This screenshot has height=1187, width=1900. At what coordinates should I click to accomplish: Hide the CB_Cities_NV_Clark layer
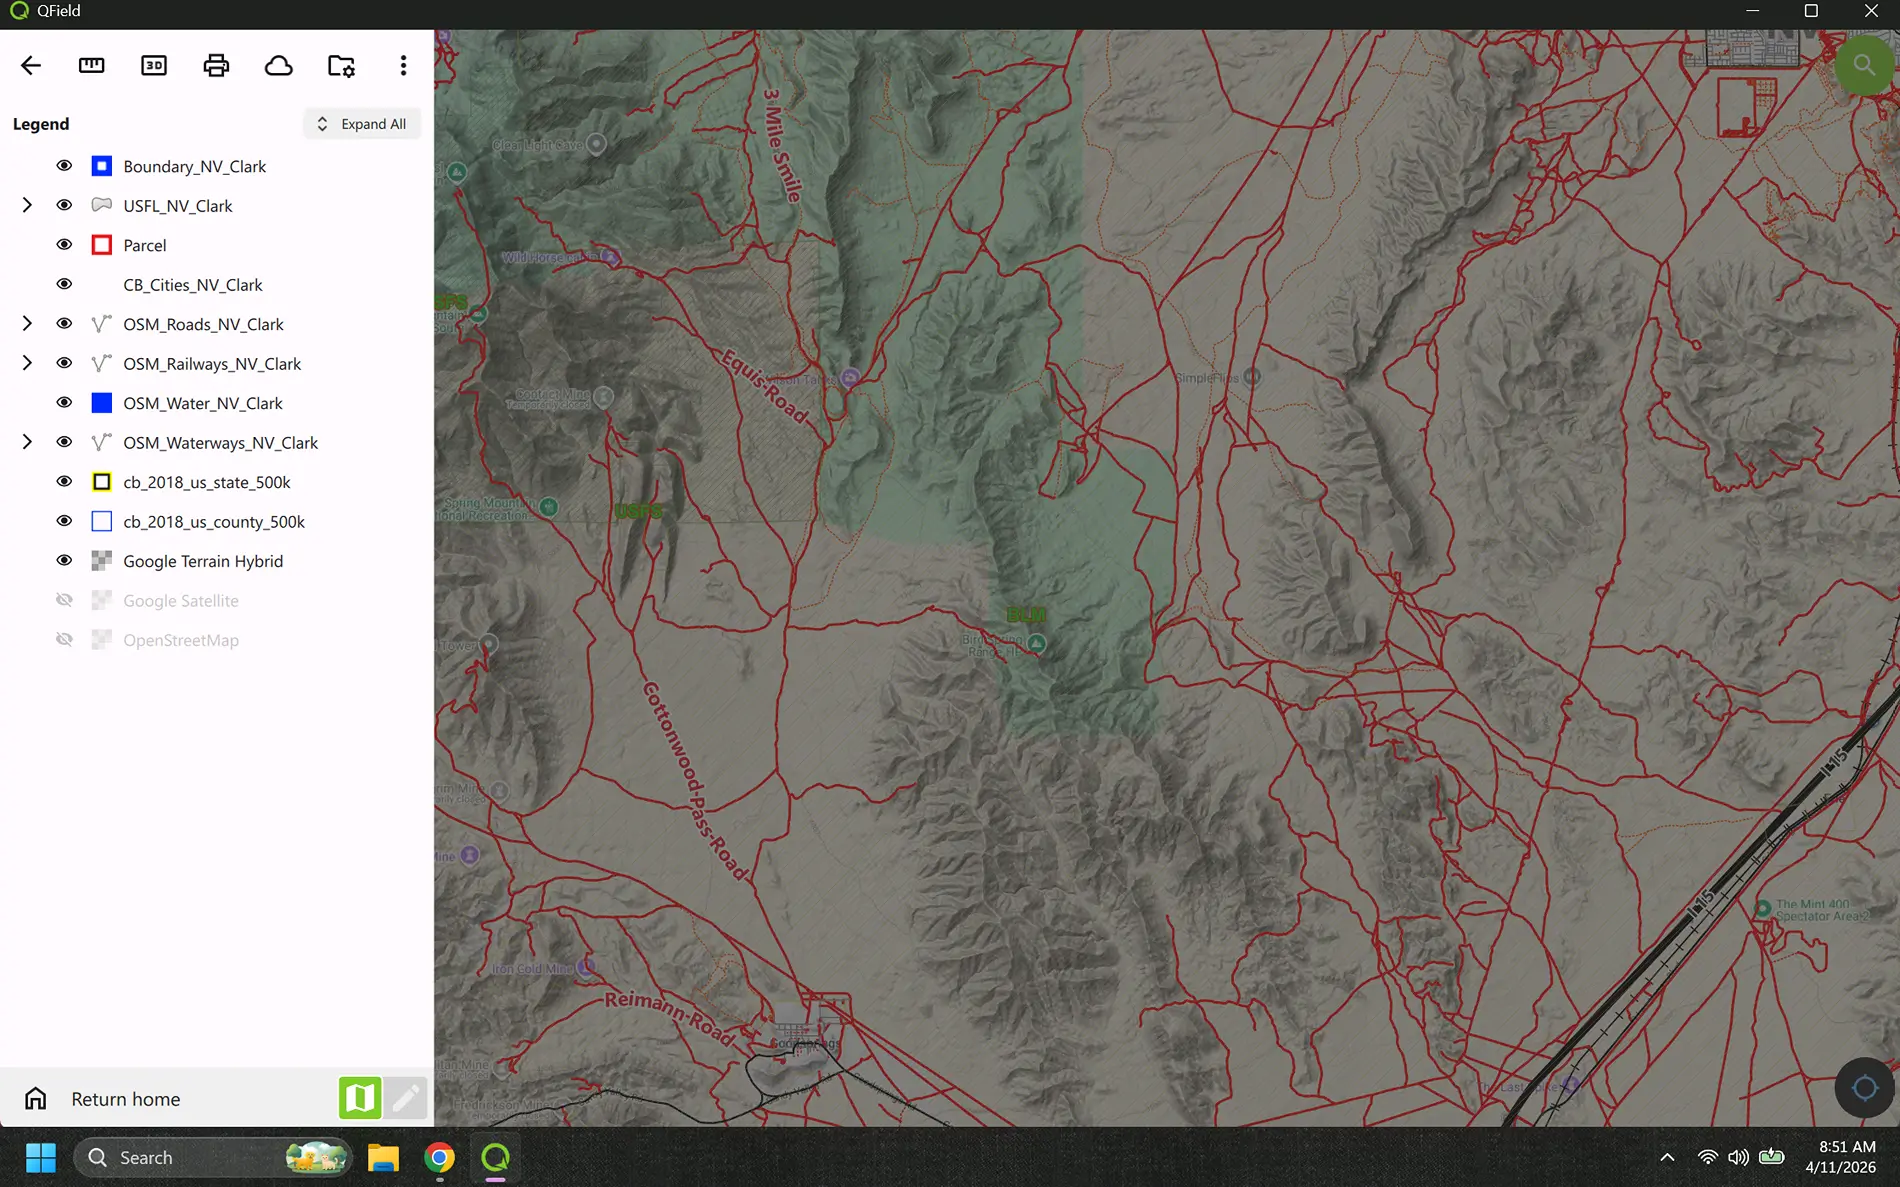pyautogui.click(x=64, y=284)
